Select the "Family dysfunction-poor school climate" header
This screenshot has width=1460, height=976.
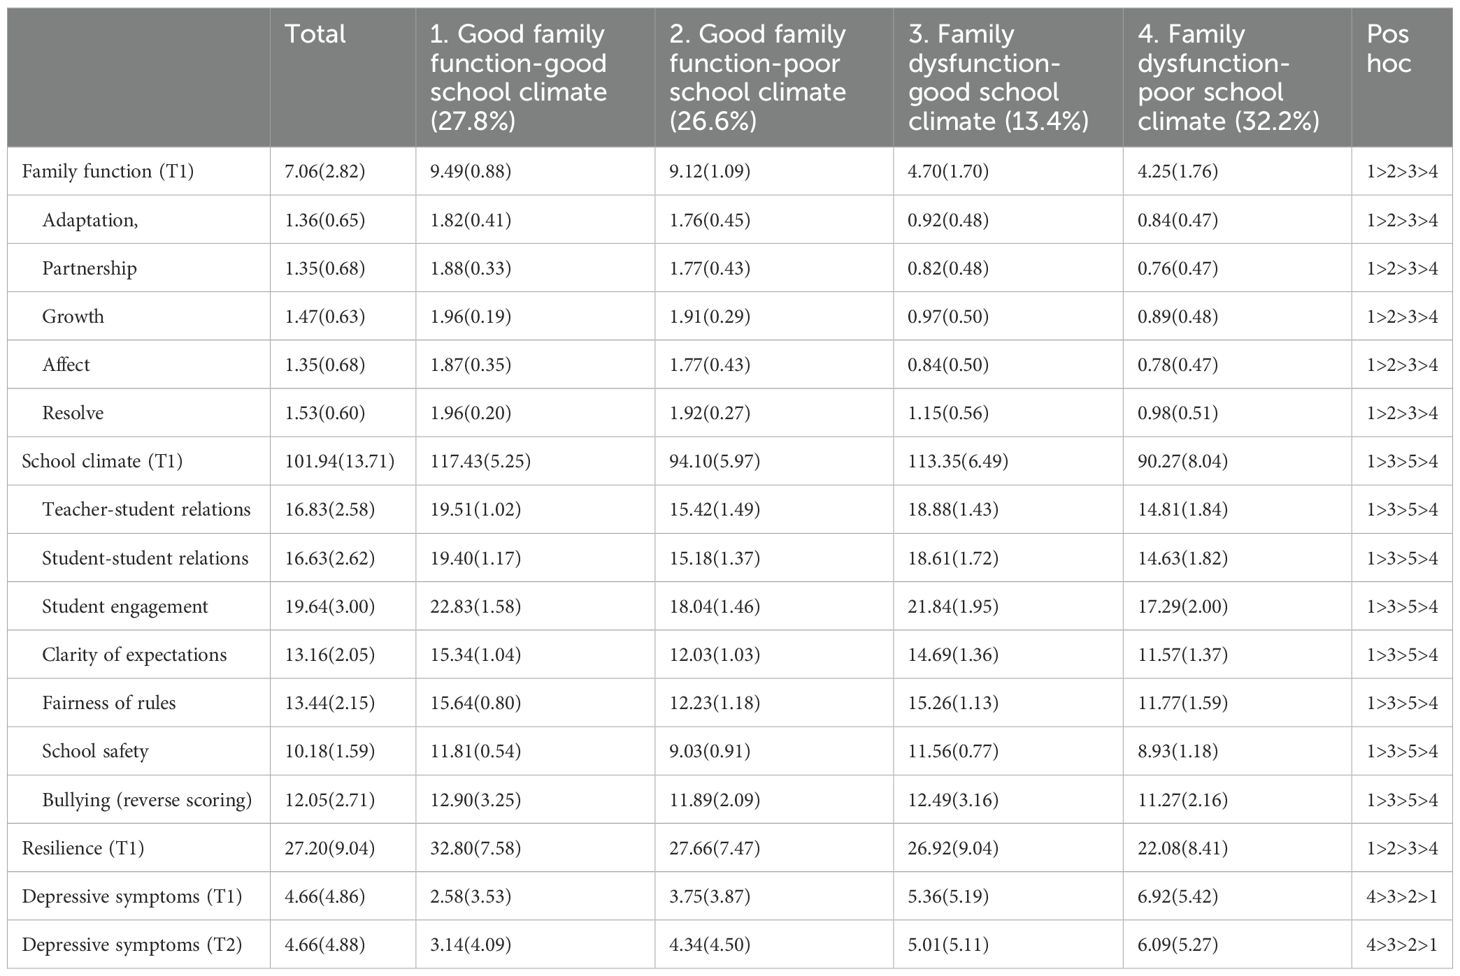[x=1228, y=78]
